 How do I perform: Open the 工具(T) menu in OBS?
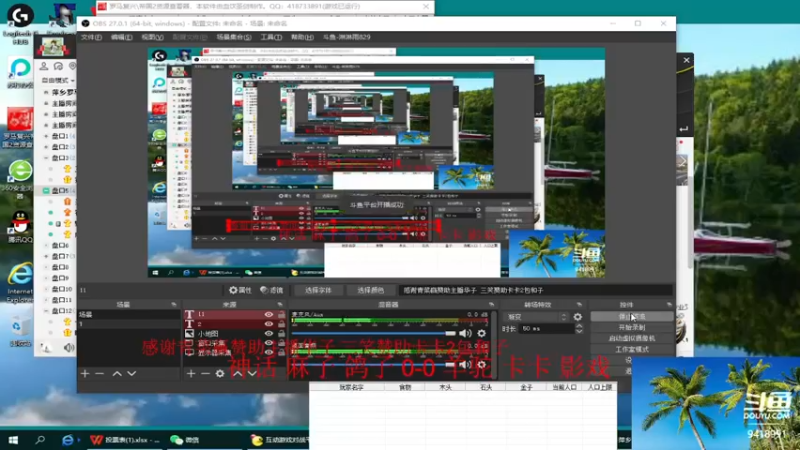[271, 37]
